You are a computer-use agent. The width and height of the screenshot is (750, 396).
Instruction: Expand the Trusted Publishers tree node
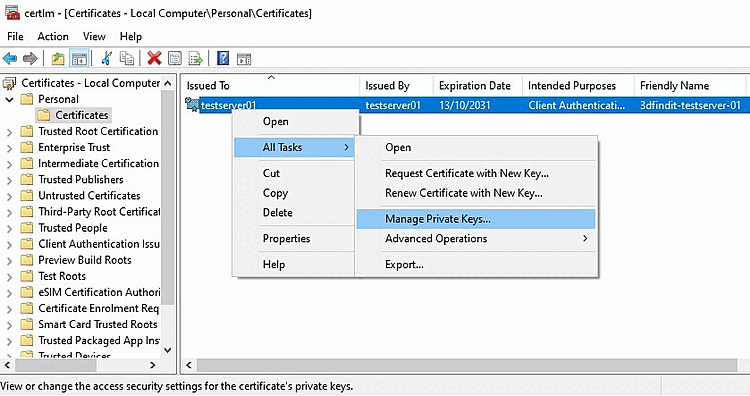[x=9, y=180]
